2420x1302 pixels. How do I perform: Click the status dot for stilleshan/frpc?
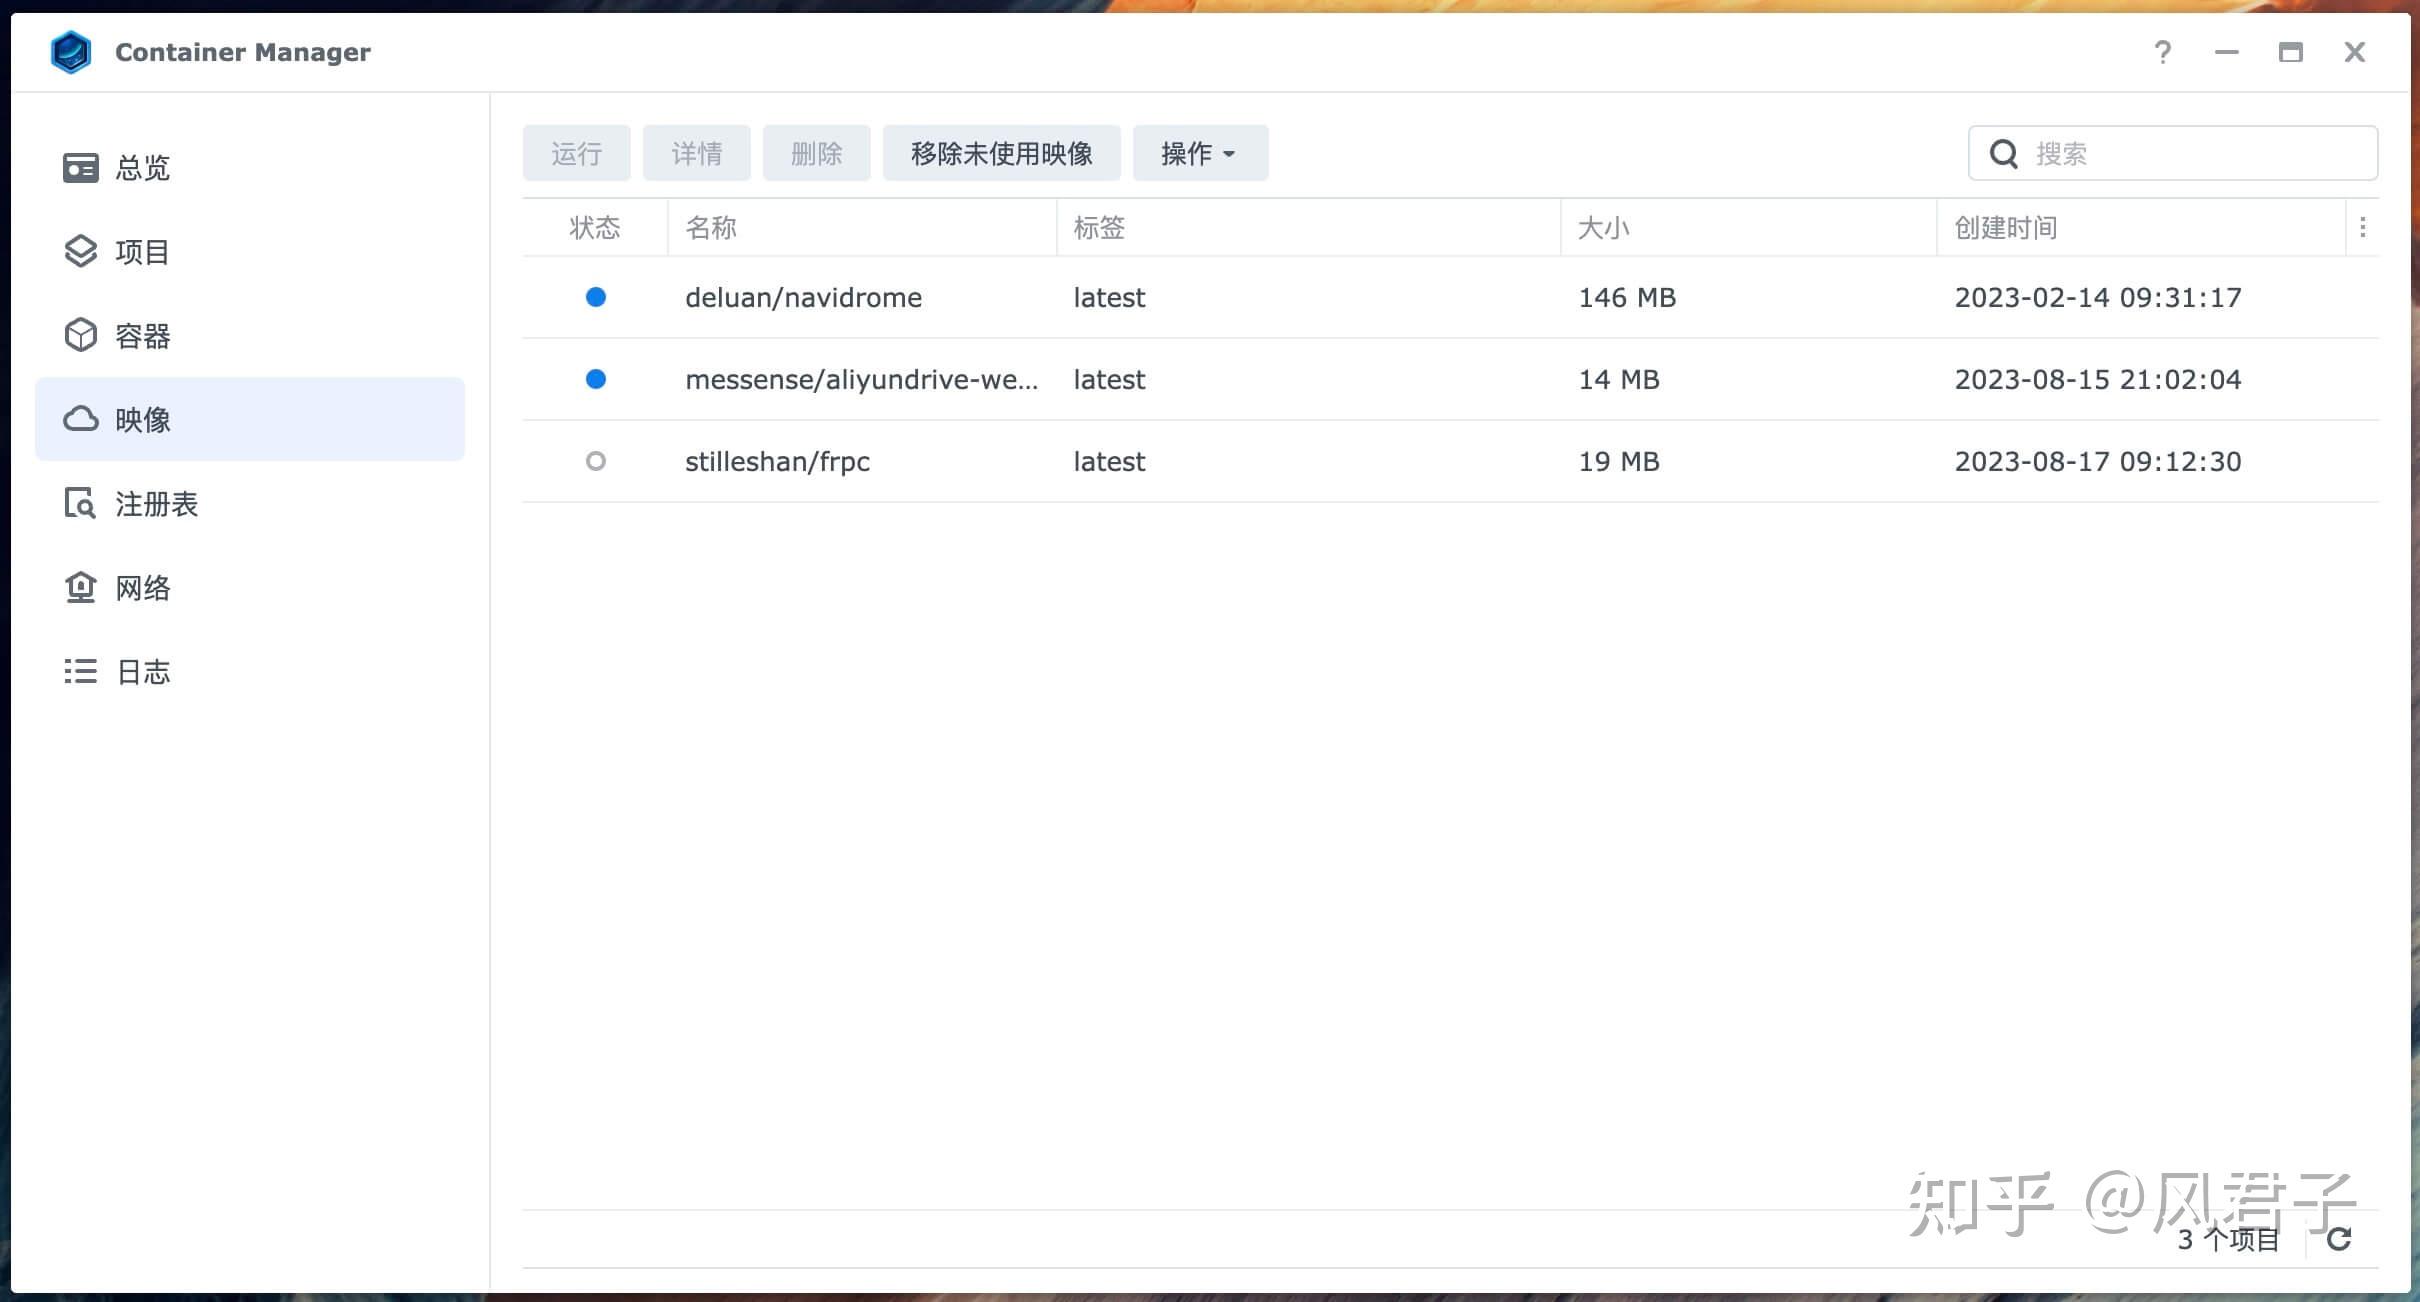[x=596, y=461]
